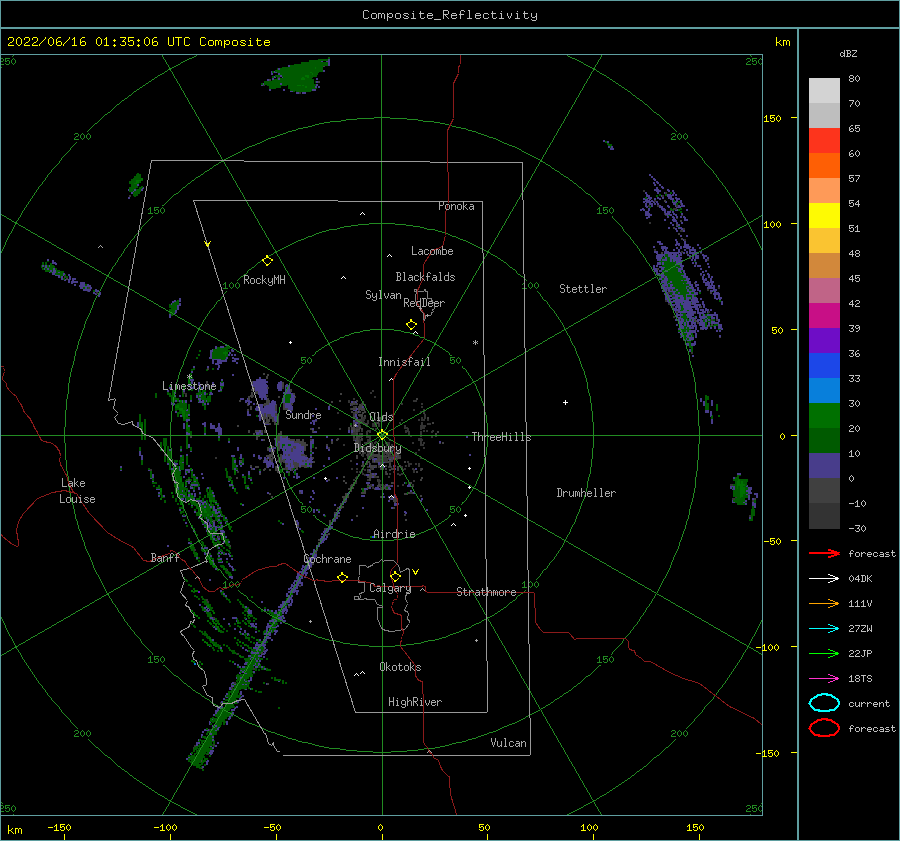The width and height of the screenshot is (900, 841).
Task: Click the dBZ legend heading
Action: click(848, 53)
